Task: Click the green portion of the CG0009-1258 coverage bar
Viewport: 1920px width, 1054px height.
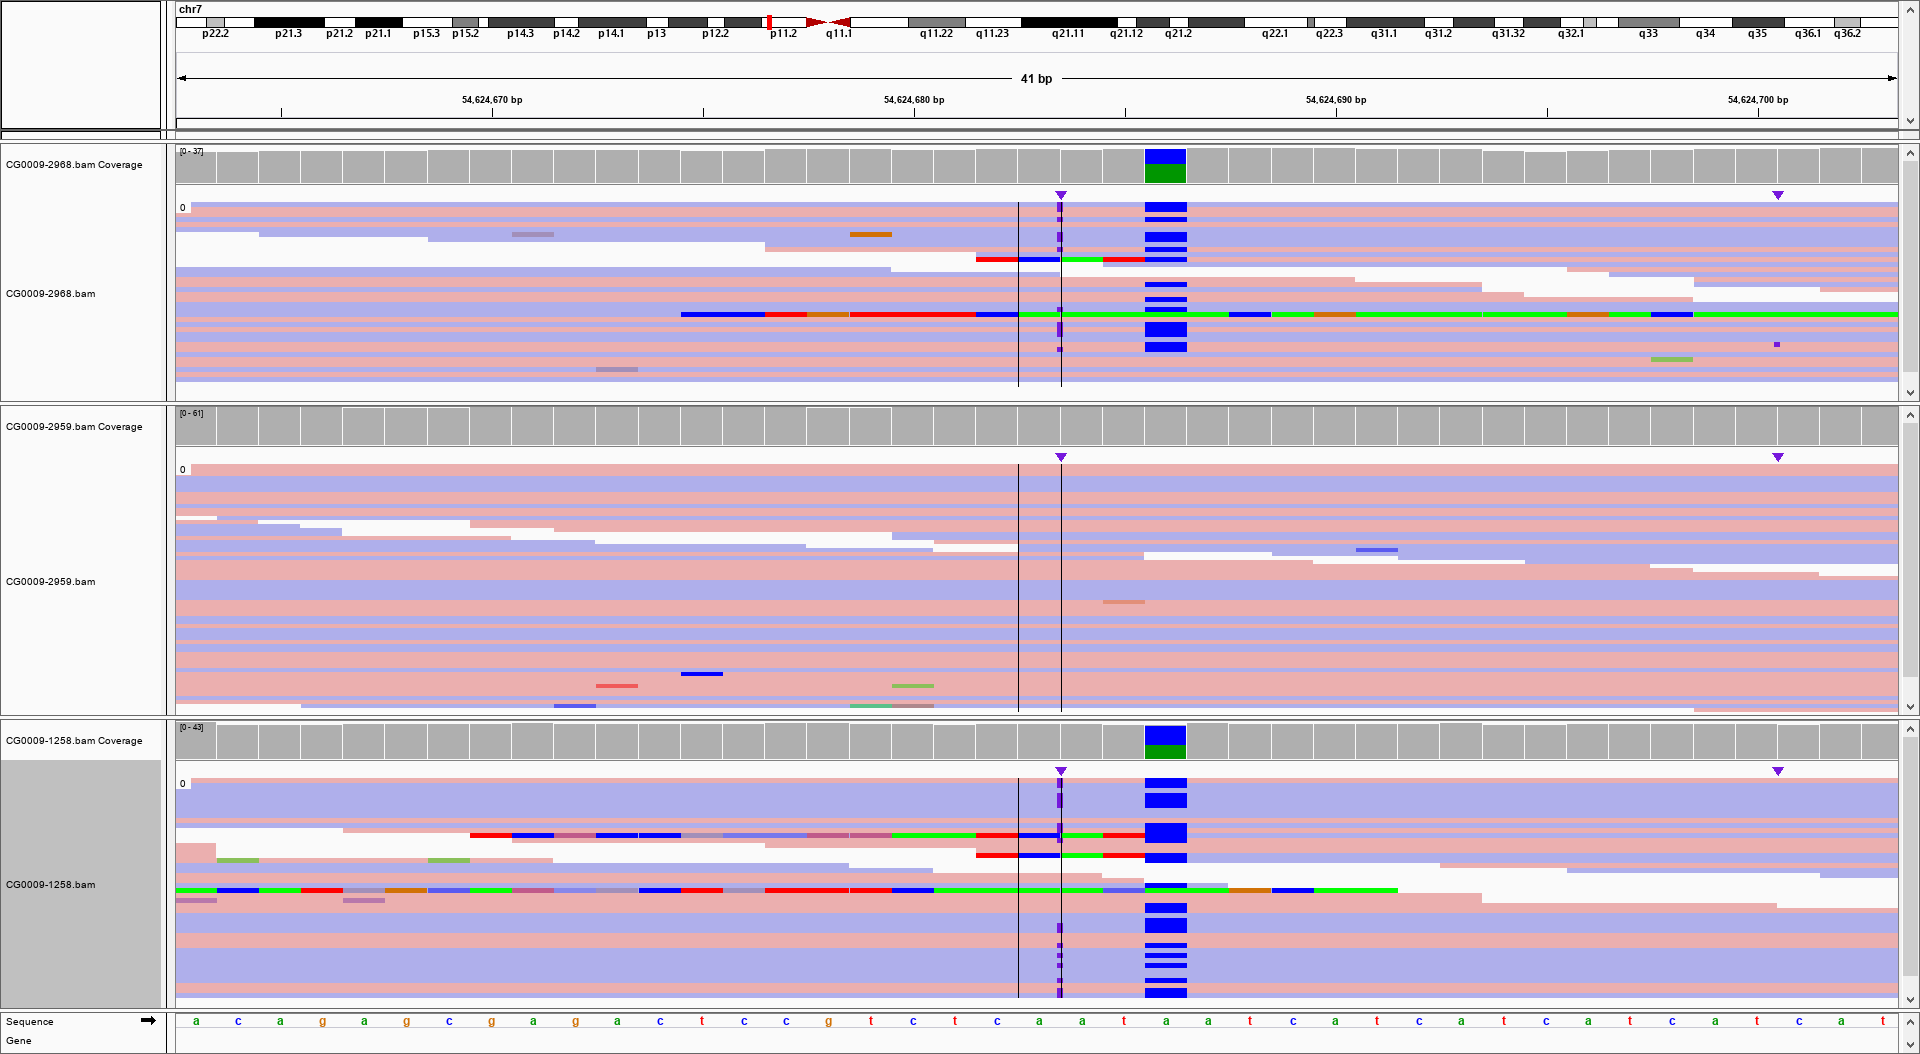Action: click(1165, 749)
